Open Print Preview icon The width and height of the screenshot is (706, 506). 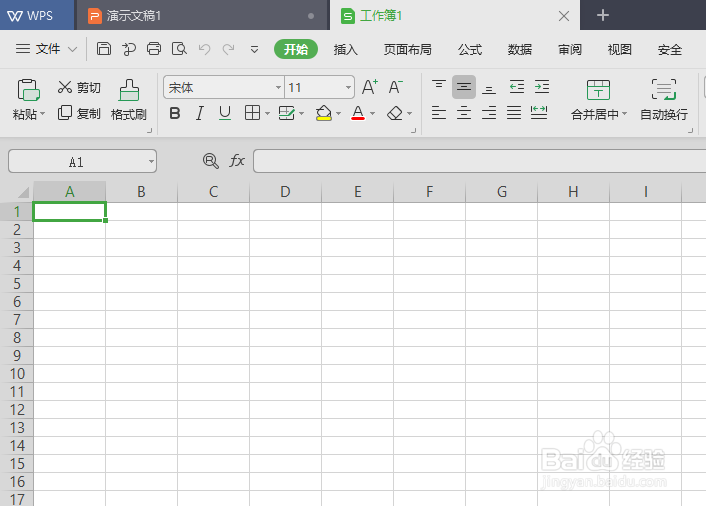point(179,49)
